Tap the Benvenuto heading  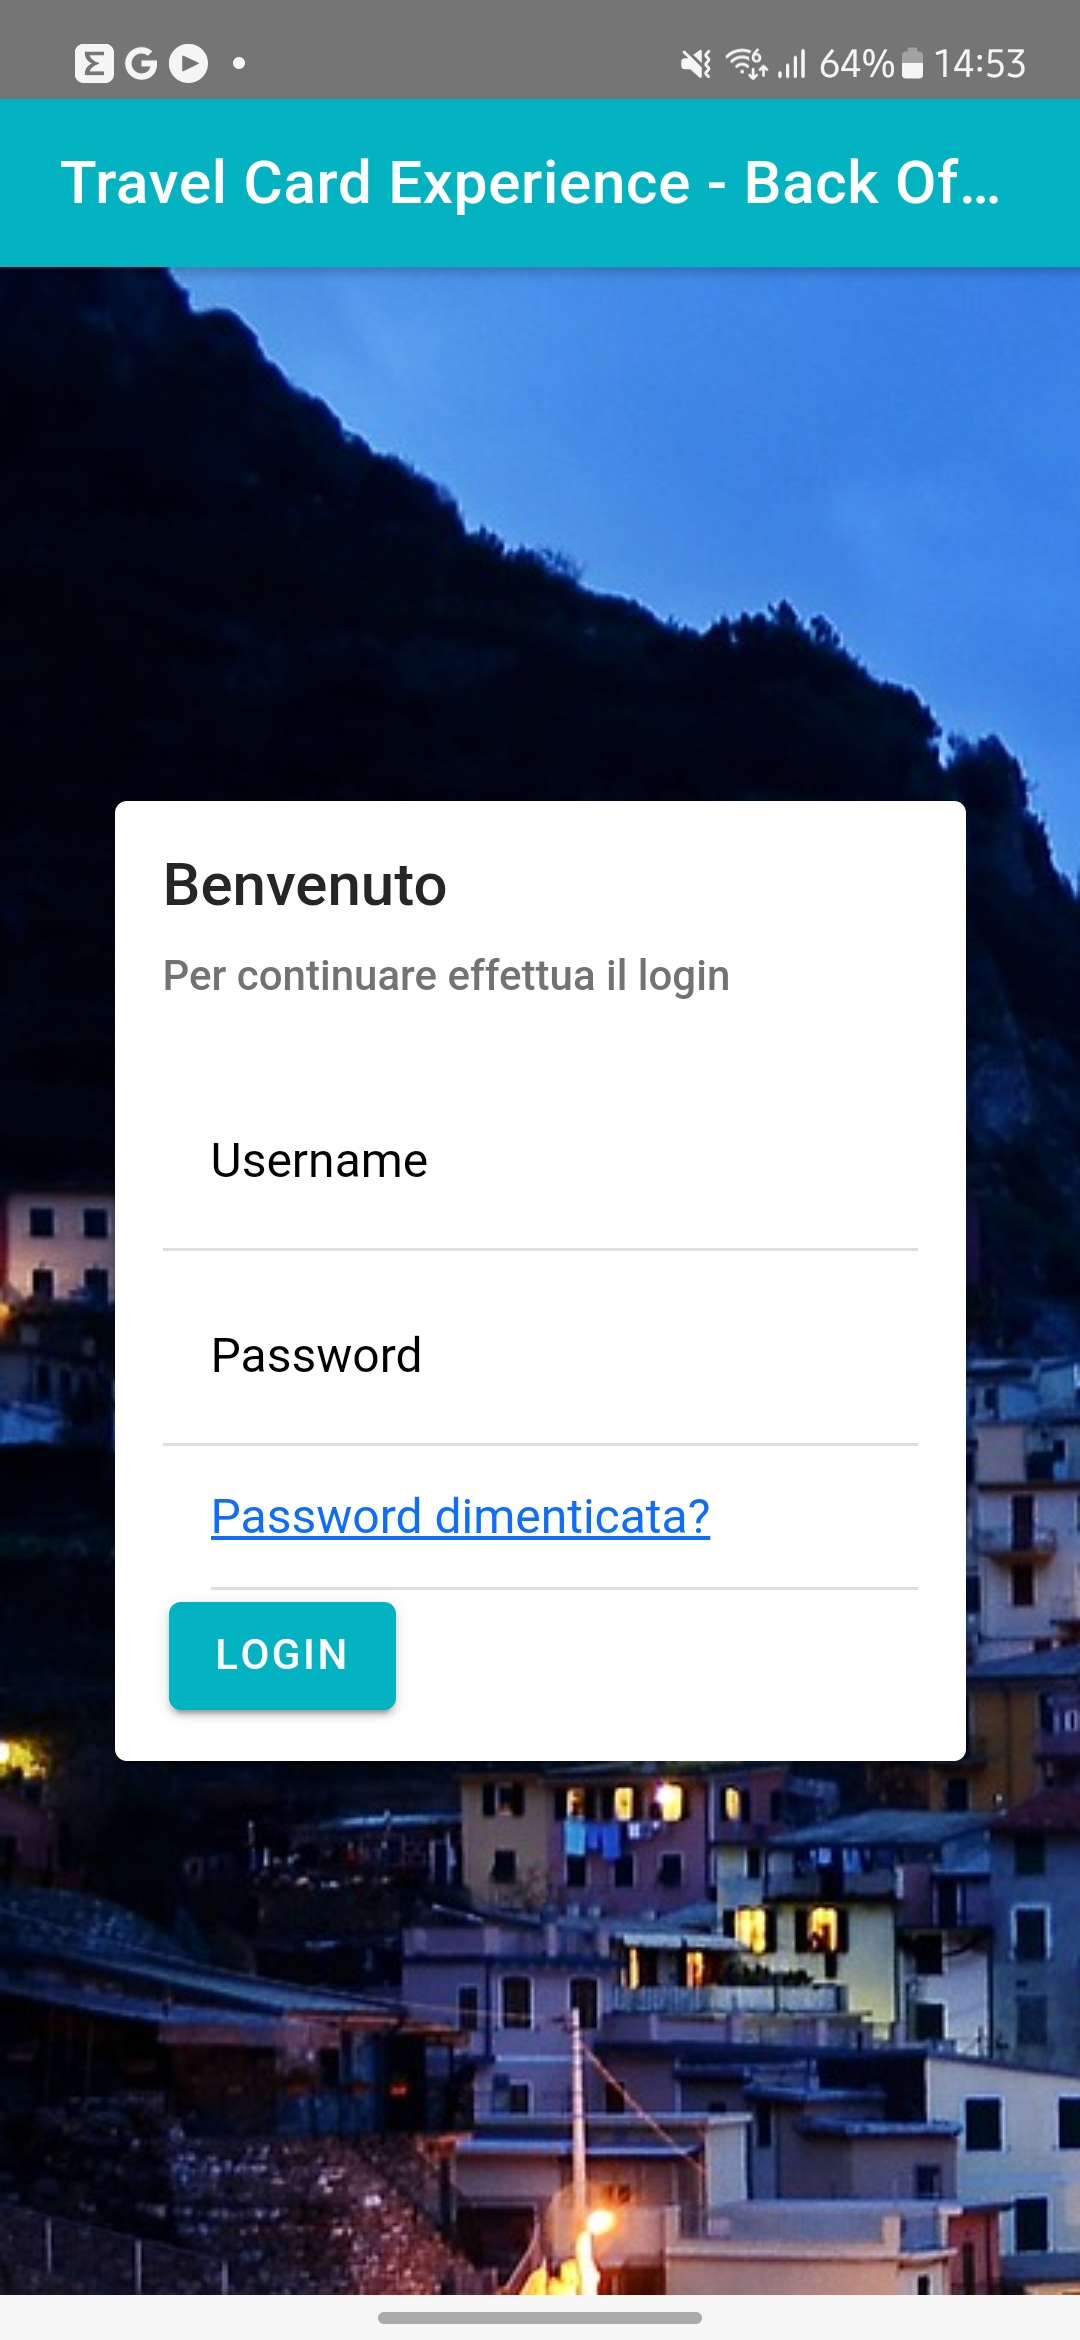(x=305, y=885)
